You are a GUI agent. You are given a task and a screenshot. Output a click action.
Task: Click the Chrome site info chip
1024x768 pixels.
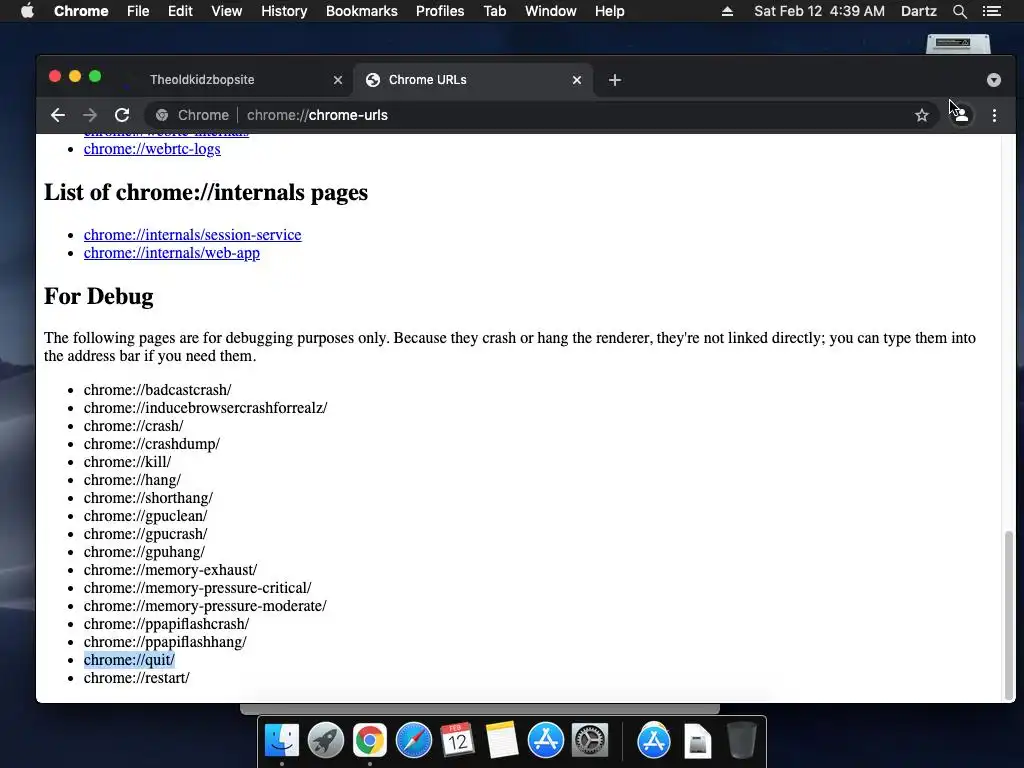193,116
